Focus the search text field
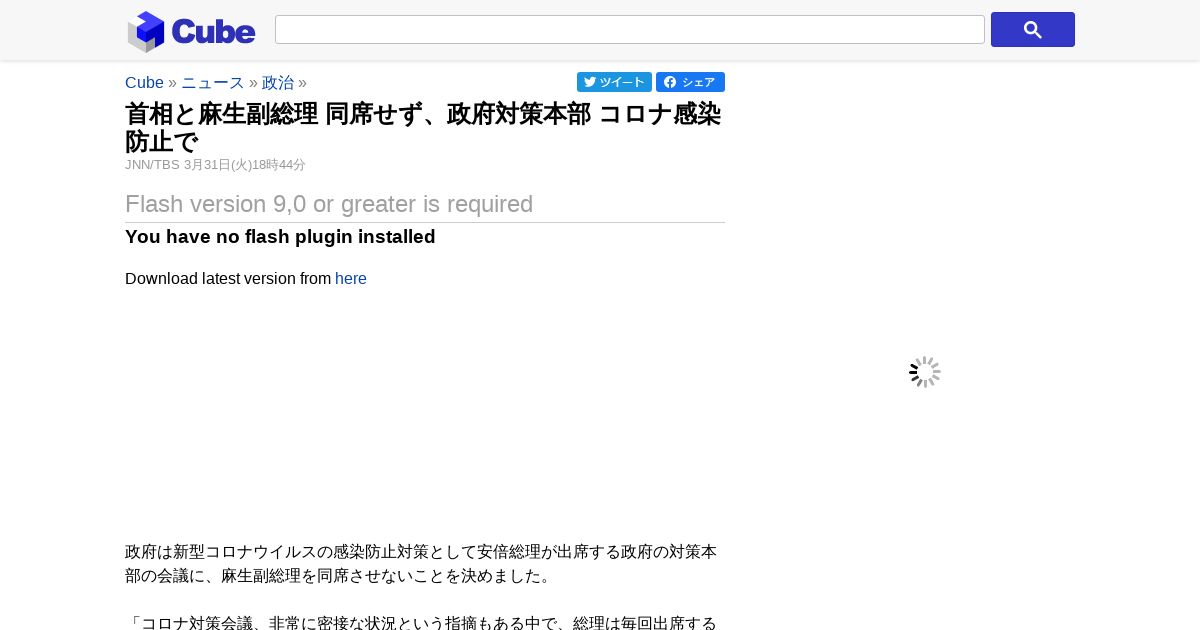This screenshot has height=630, width=1200. [x=630, y=30]
